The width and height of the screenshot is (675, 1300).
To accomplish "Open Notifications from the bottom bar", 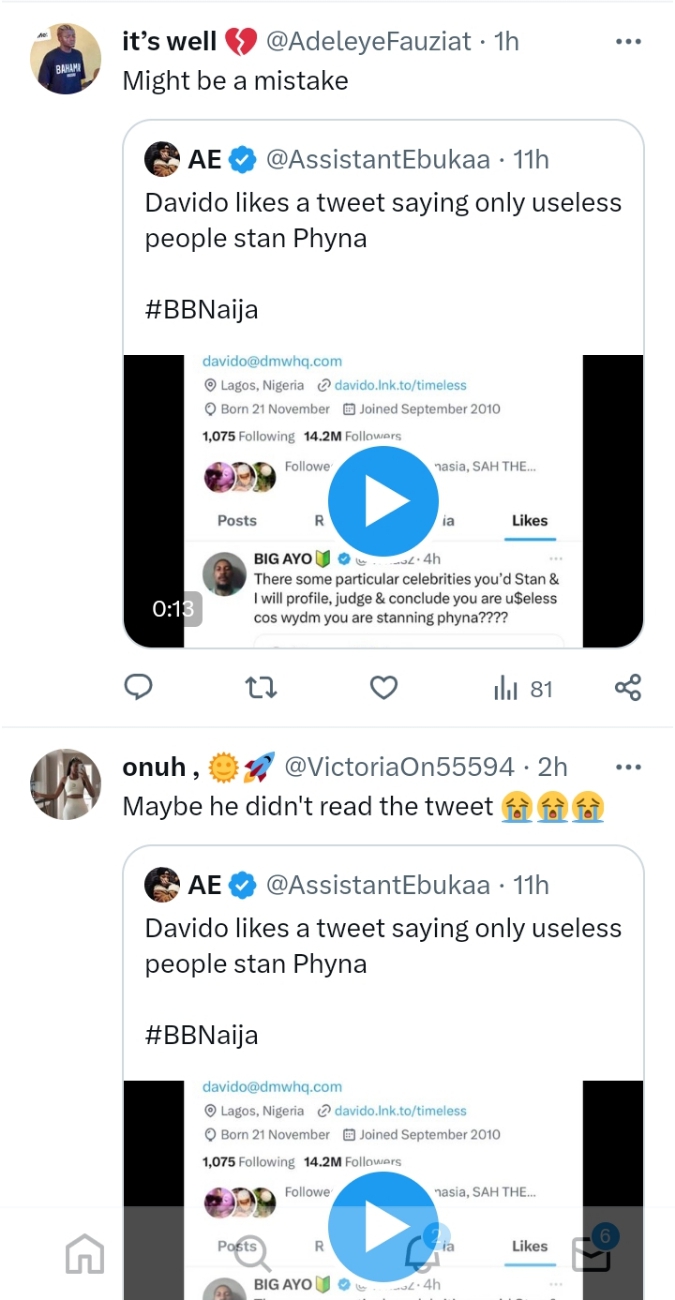I will click(422, 1254).
